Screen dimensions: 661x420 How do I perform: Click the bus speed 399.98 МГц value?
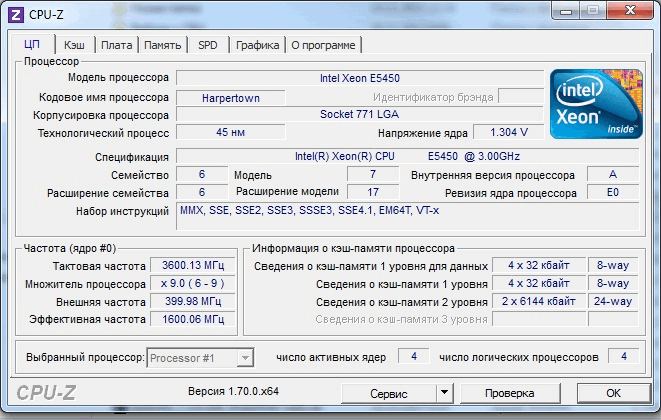pos(193,301)
